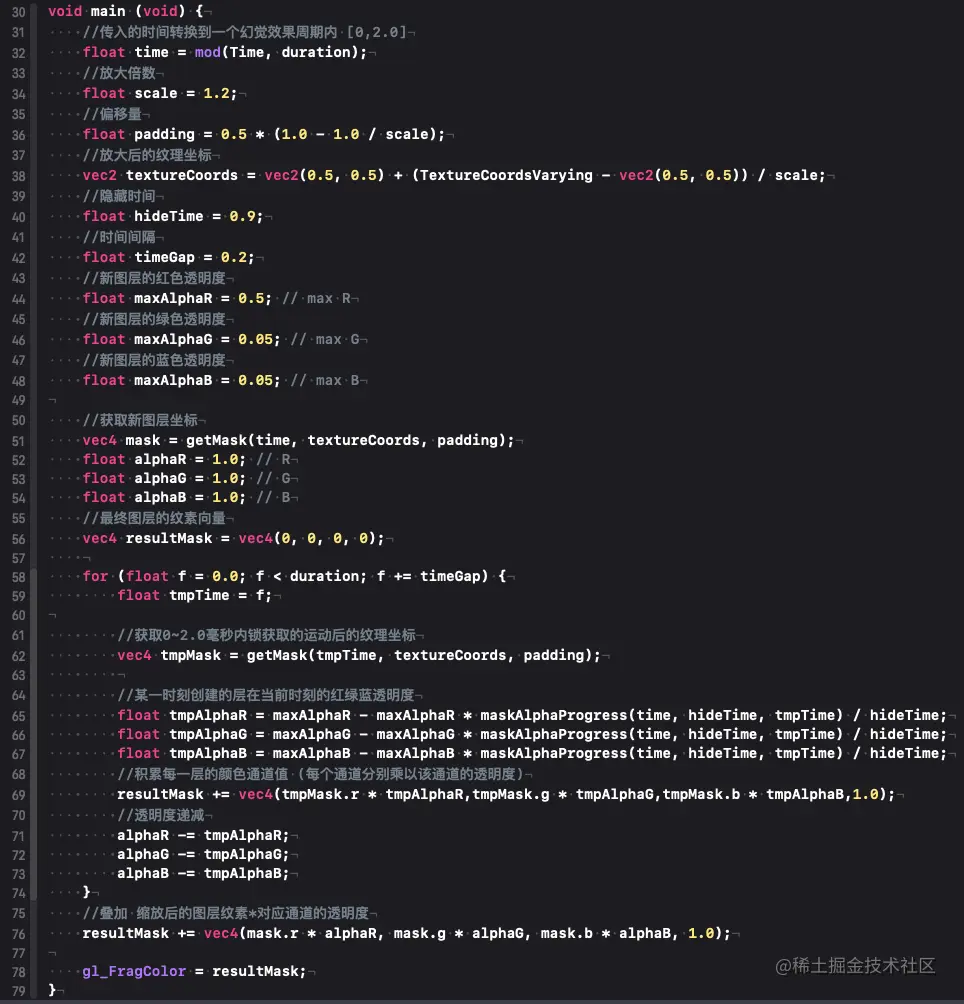Click the "alphaB -= tmpAlphaB;" line
This screenshot has height=1004, width=964.
click(203, 873)
